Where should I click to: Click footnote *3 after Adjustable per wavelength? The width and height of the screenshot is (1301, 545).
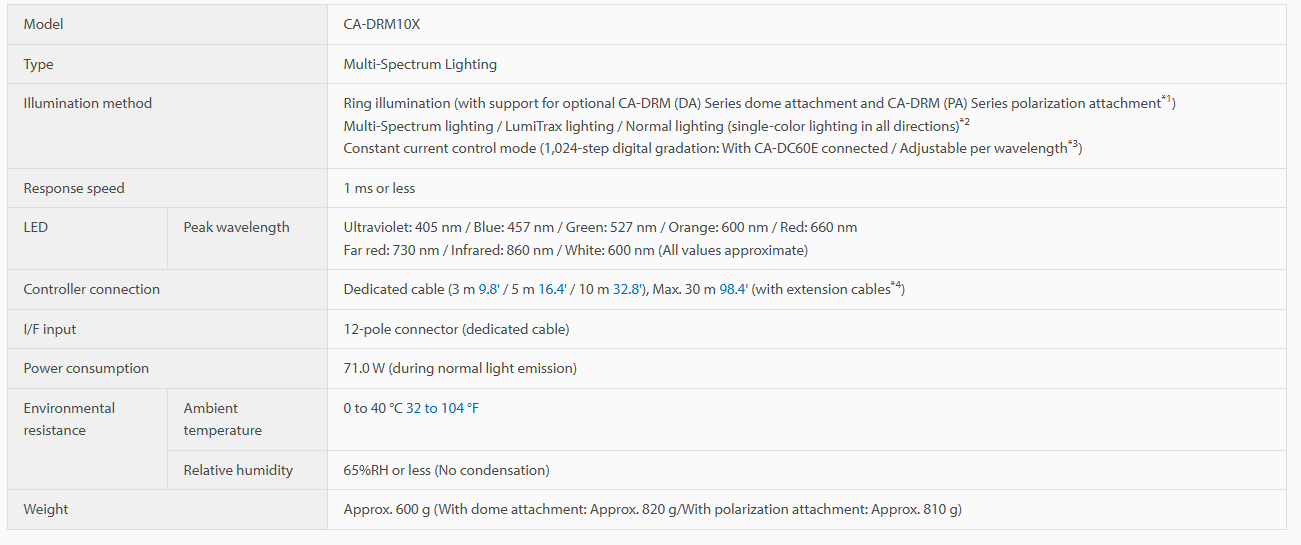(x=1073, y=144)
